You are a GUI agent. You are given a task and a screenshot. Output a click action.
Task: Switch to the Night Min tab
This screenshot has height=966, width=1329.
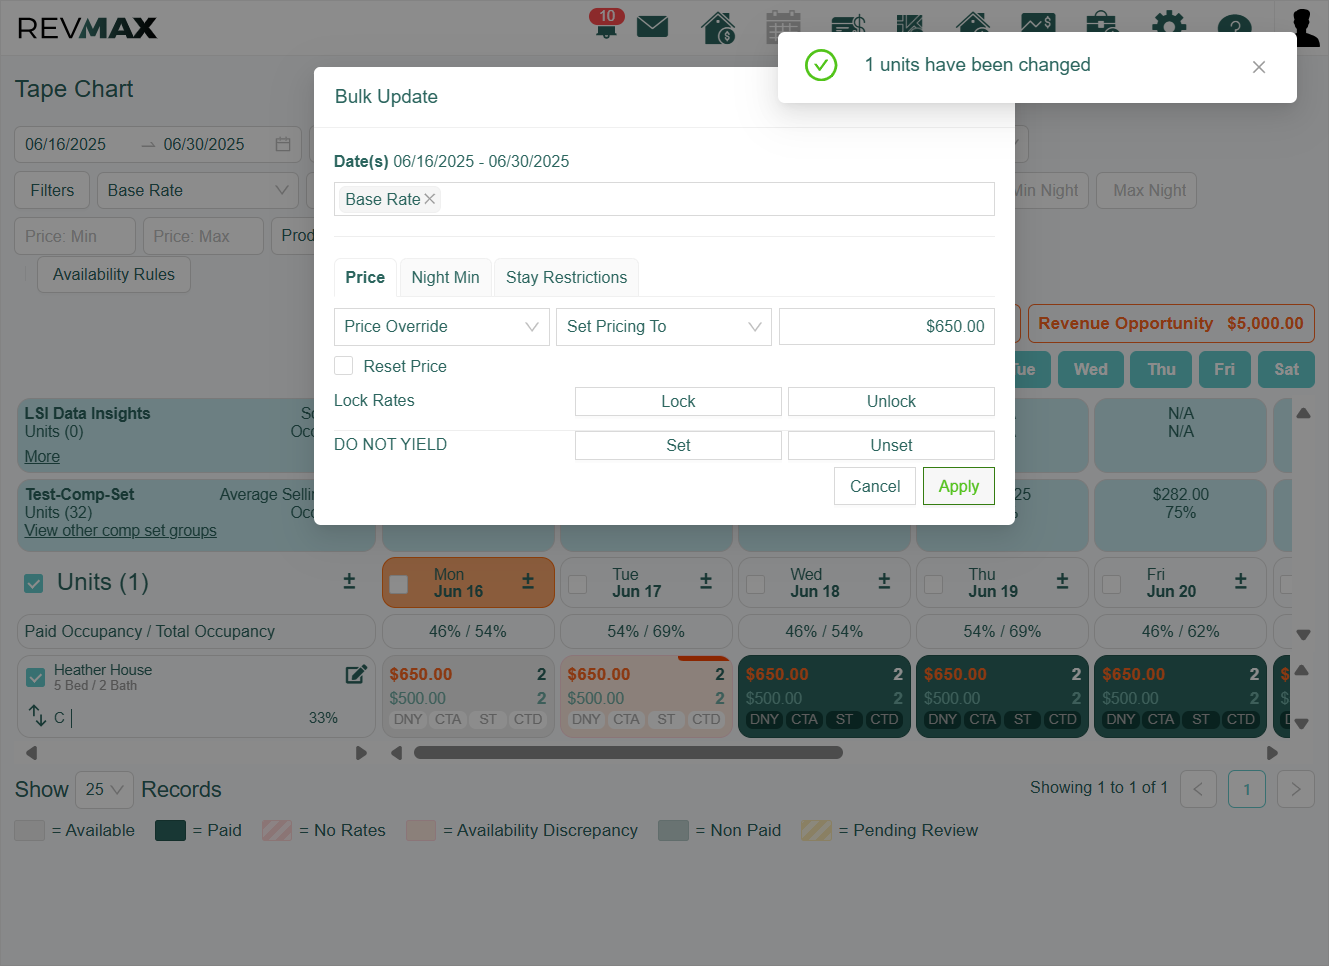[445, 277]
